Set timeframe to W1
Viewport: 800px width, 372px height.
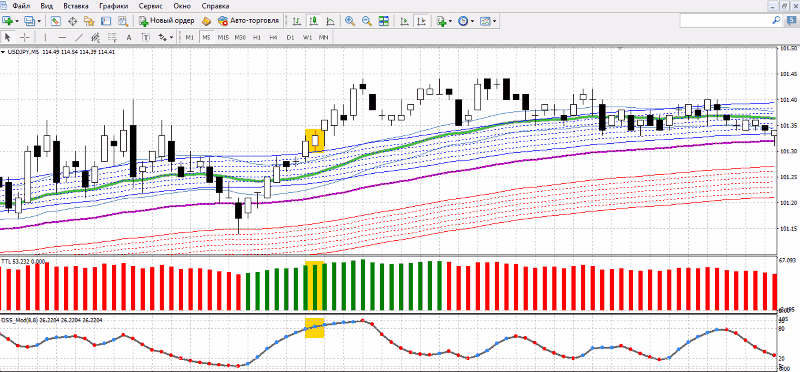point(307,37)
